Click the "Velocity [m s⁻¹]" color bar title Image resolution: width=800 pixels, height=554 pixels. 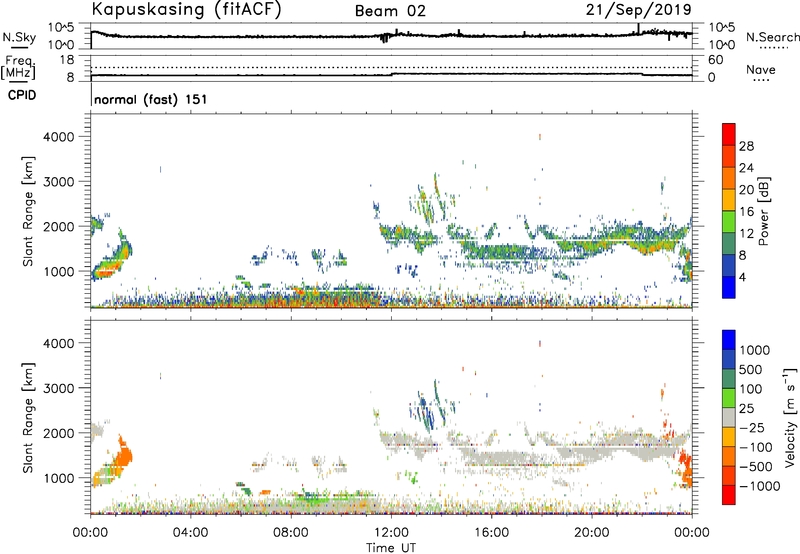790,416
